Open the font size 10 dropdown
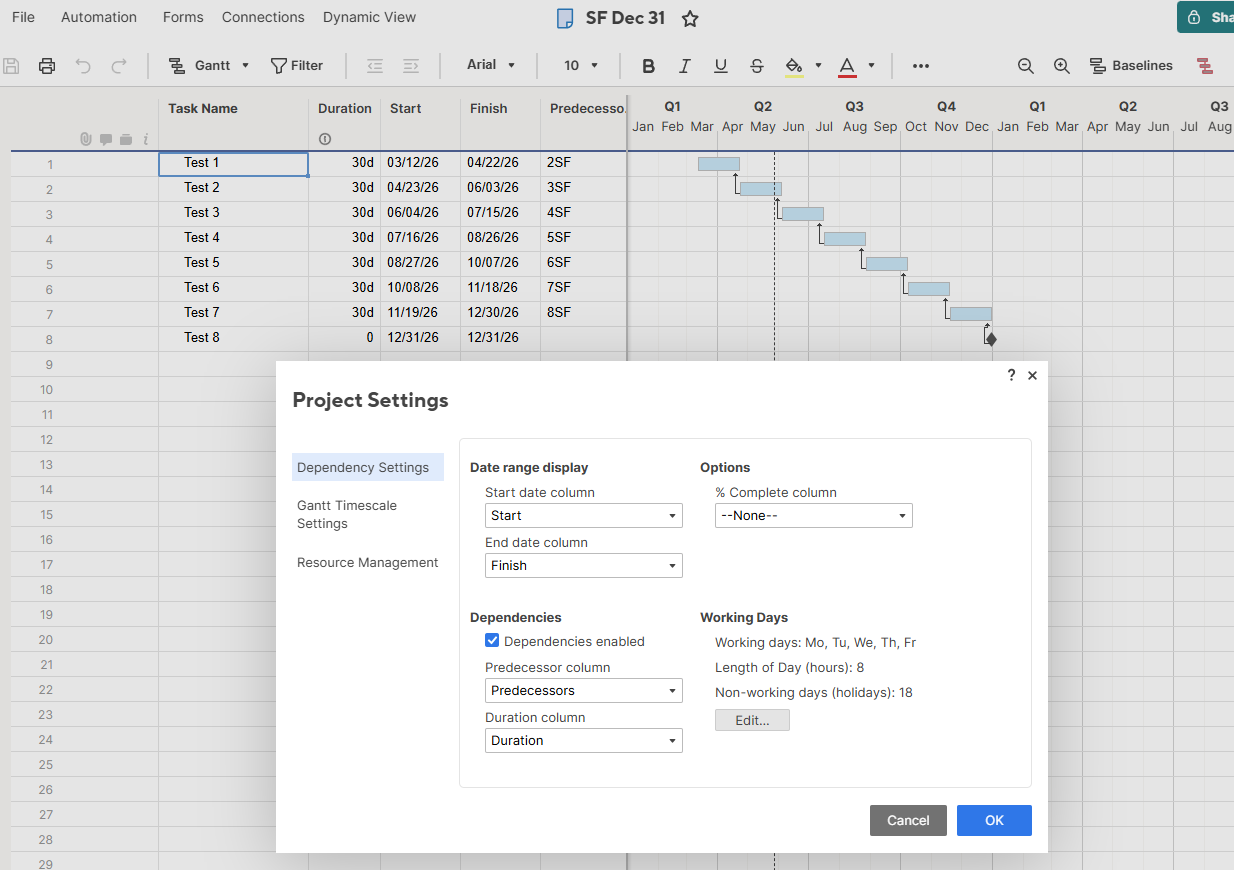 [x=581, y=65]
